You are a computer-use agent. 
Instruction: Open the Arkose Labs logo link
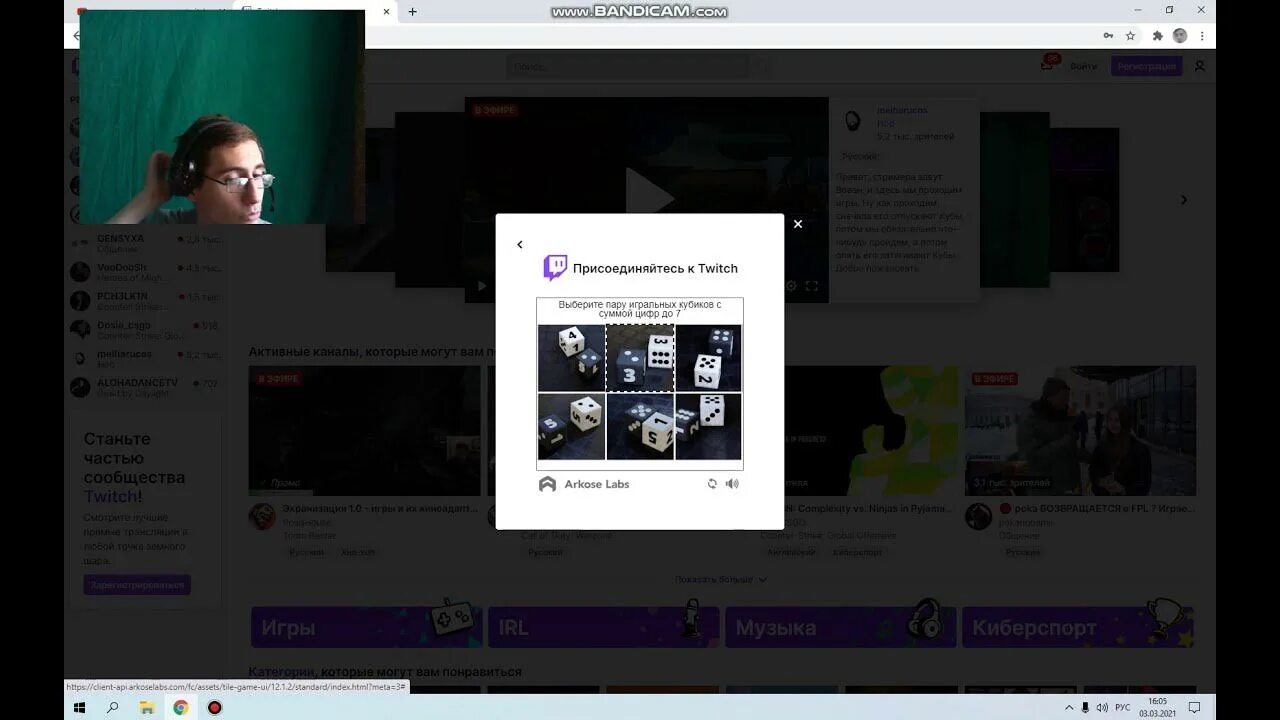[x=584, y=484]
